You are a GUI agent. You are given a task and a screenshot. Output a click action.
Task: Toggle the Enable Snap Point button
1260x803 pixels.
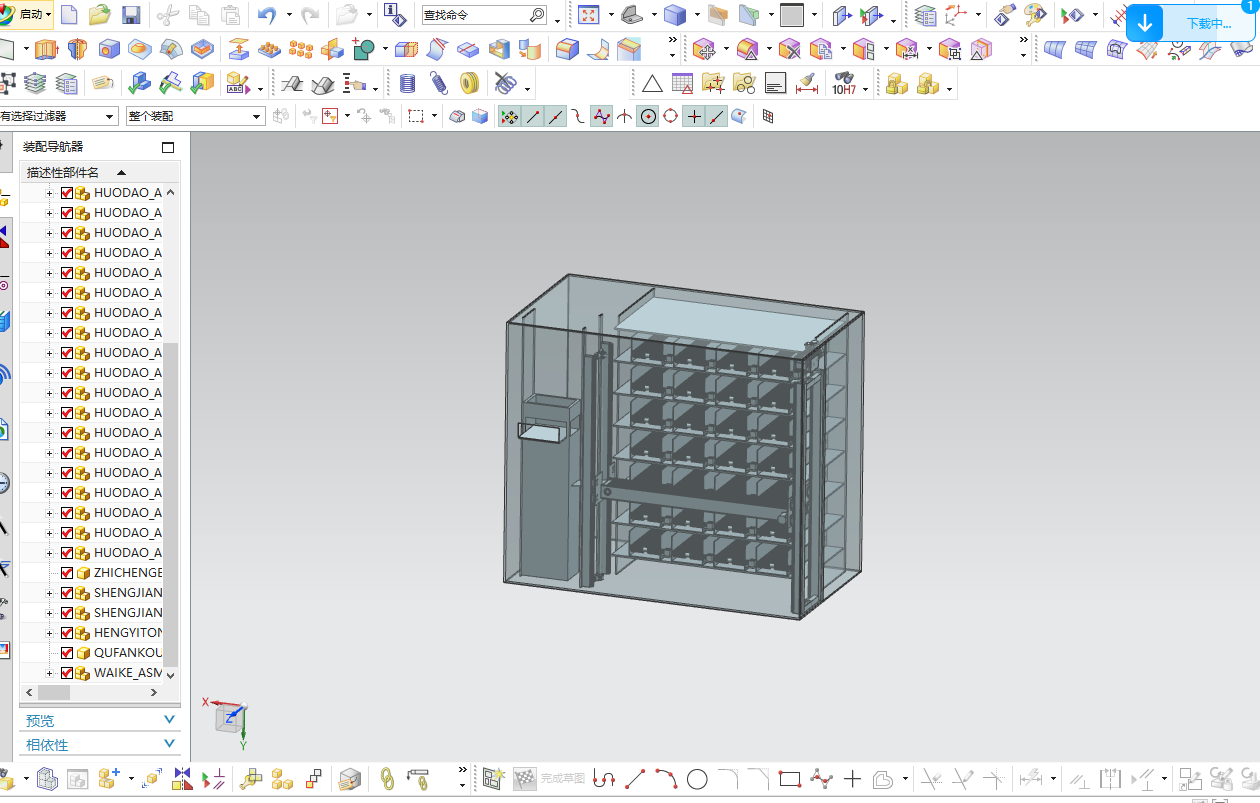509,117
